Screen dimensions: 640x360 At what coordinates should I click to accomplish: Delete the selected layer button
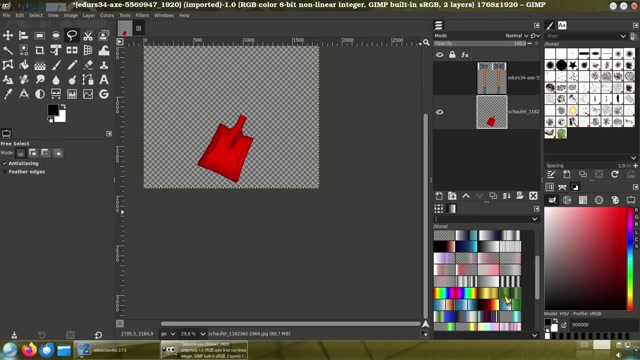pos(533,196)
